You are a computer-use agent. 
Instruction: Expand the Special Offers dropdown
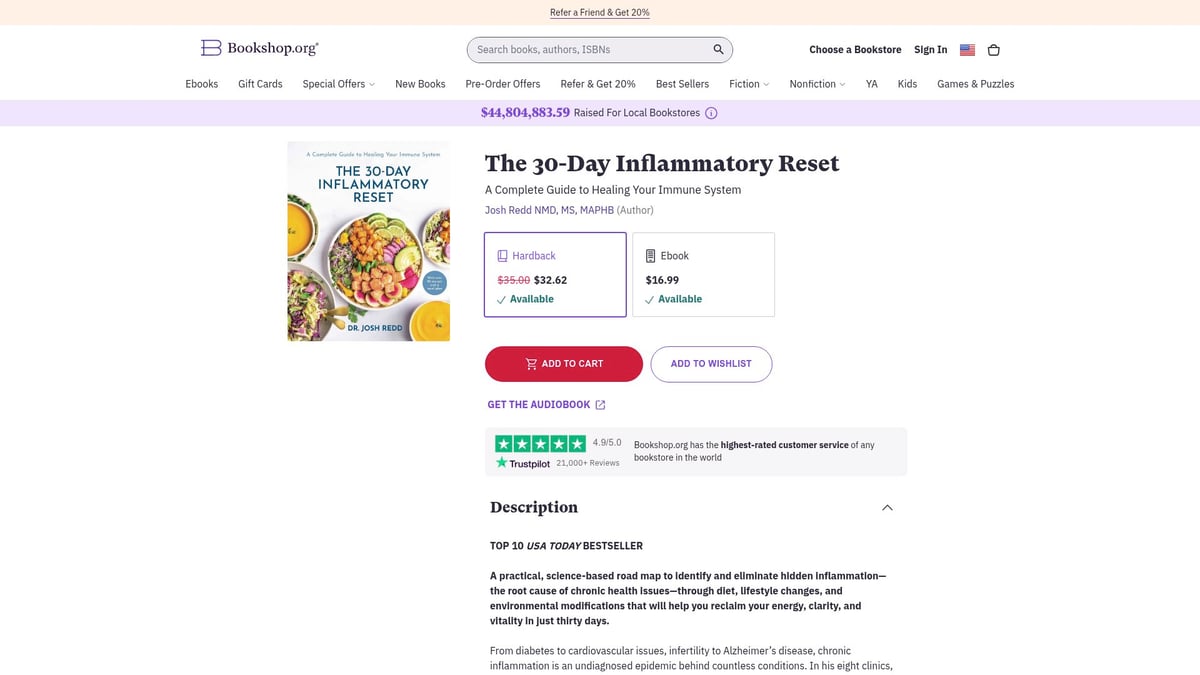[x=338, y=84]
